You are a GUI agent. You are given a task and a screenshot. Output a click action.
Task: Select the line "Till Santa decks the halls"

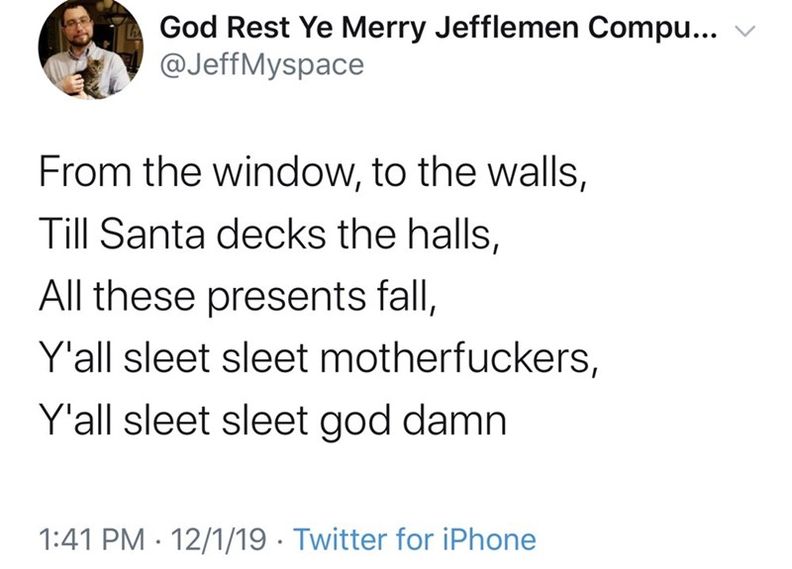pos(269,234)
